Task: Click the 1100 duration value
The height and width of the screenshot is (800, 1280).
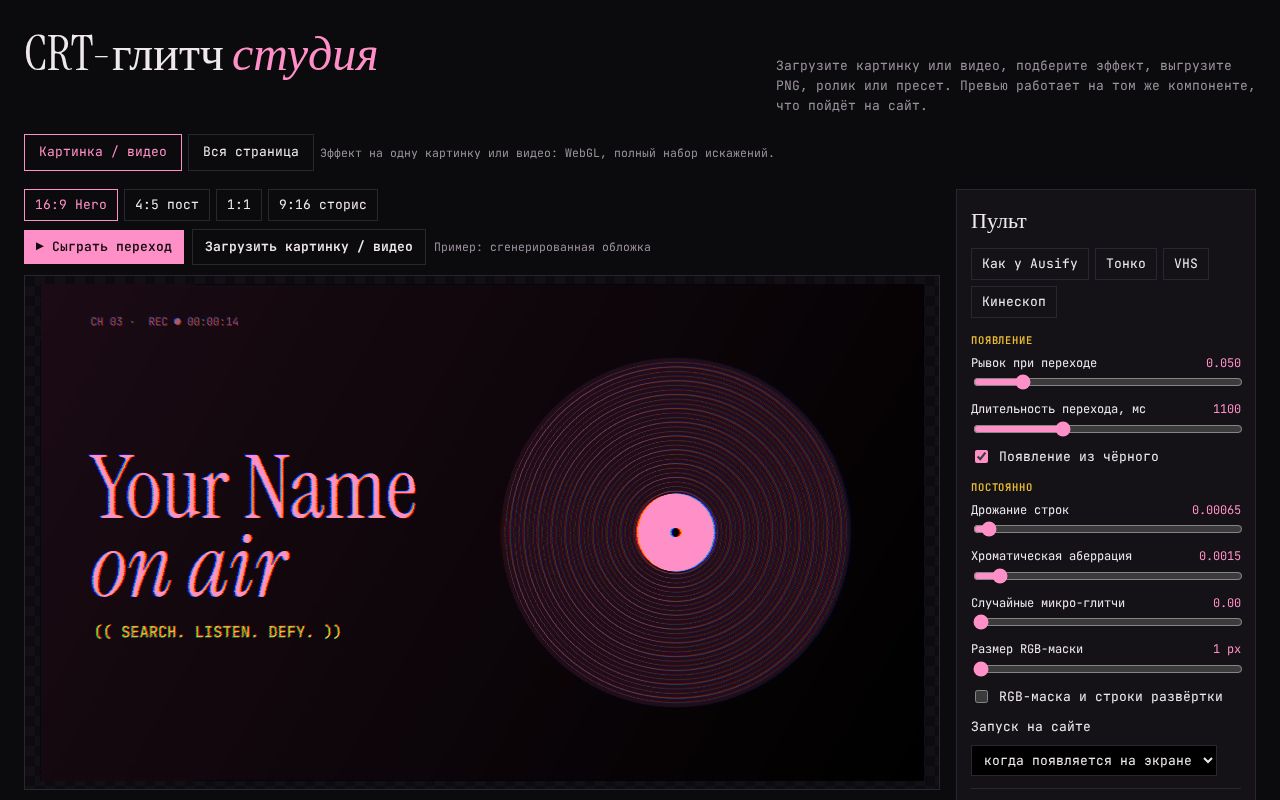Action: [1227, 409]
